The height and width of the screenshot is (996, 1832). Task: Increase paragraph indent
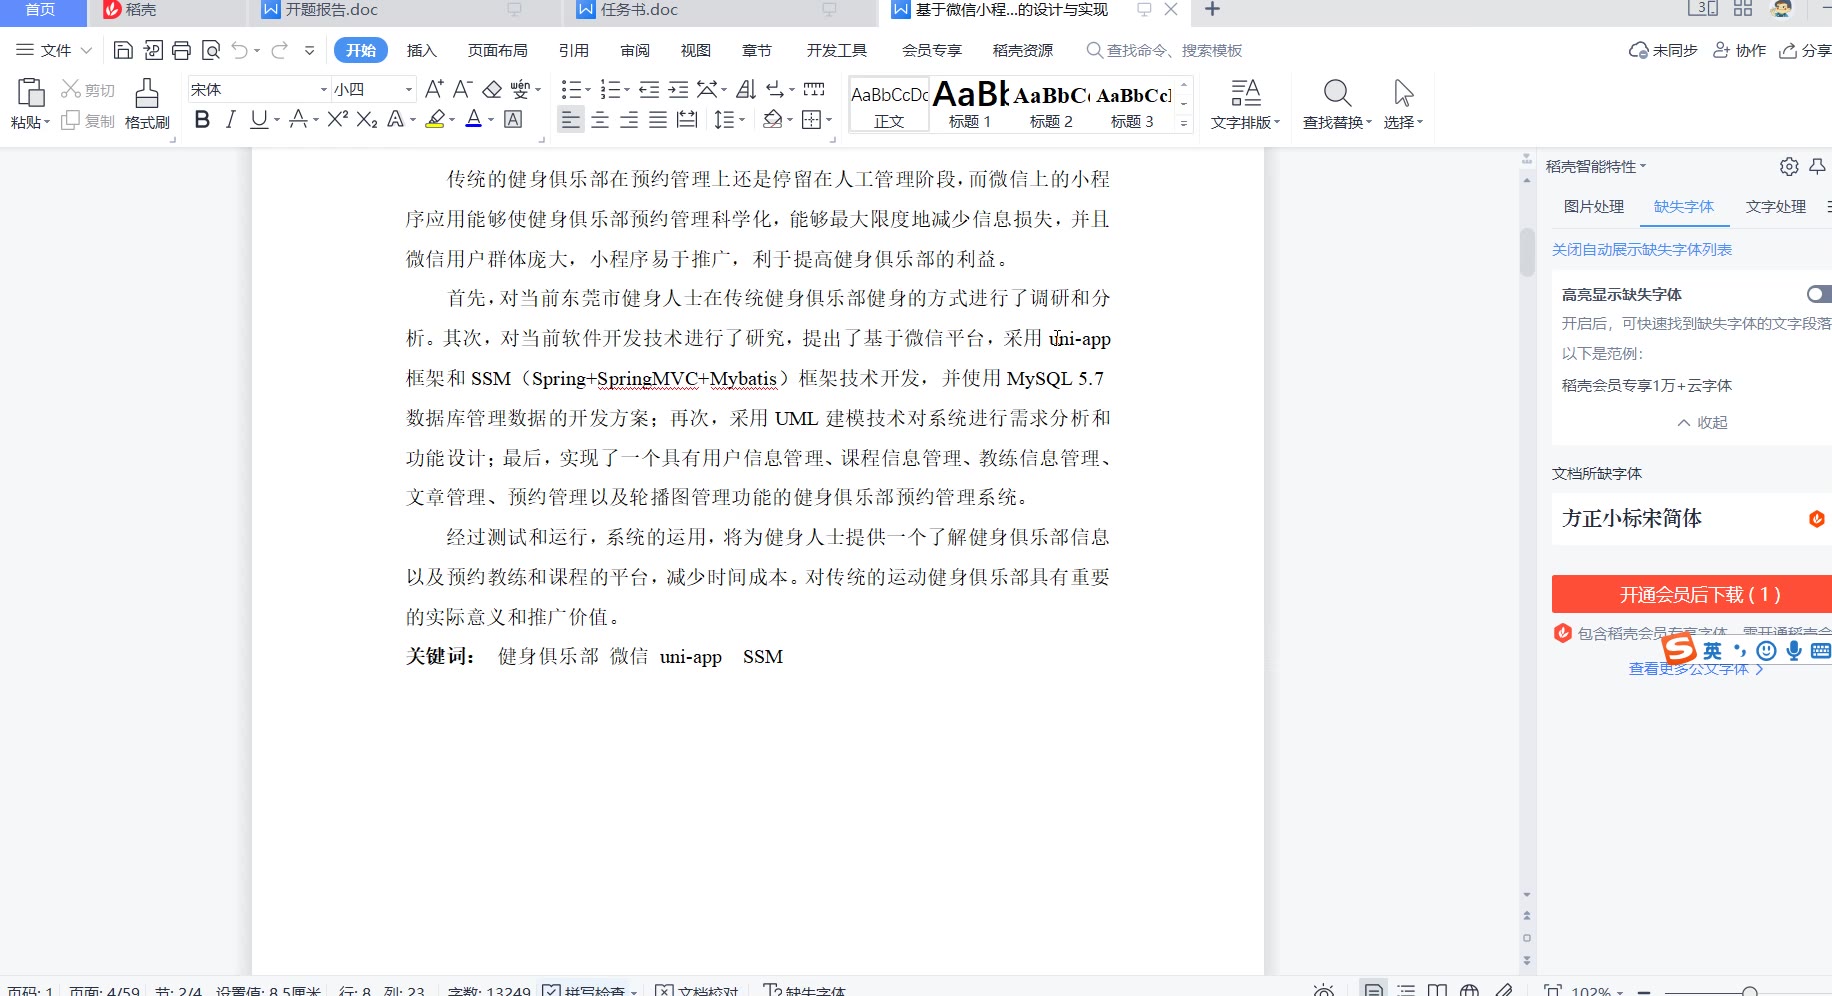pos(678,89)
